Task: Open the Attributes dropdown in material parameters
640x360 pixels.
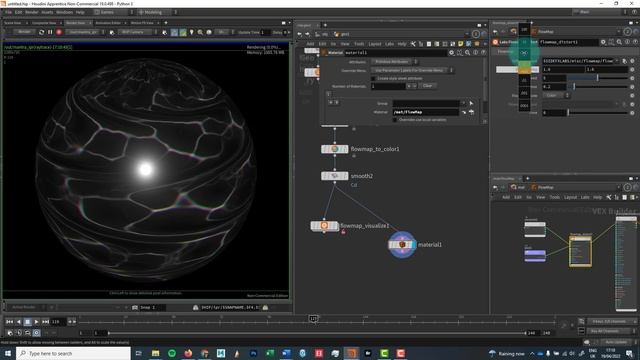Action: coord(394,62)
